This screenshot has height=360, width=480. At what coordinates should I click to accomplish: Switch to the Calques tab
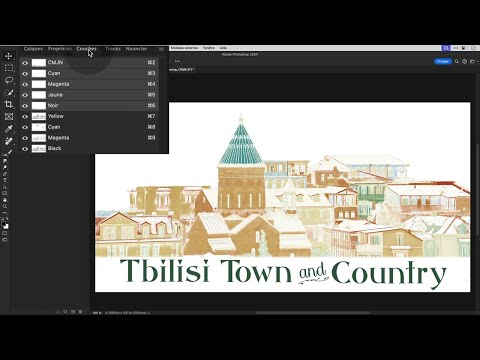tap(33, 49)
